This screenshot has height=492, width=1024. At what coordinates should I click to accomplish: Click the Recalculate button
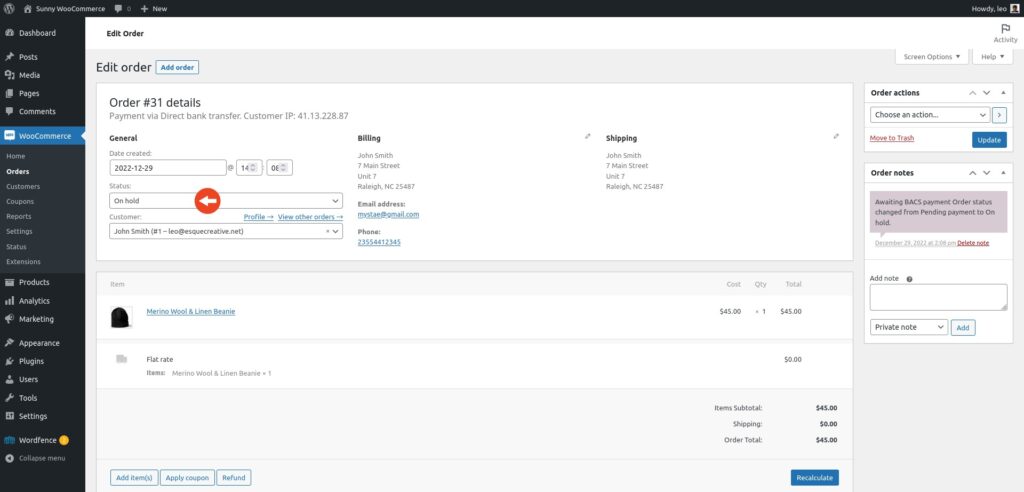click(814, 478)
